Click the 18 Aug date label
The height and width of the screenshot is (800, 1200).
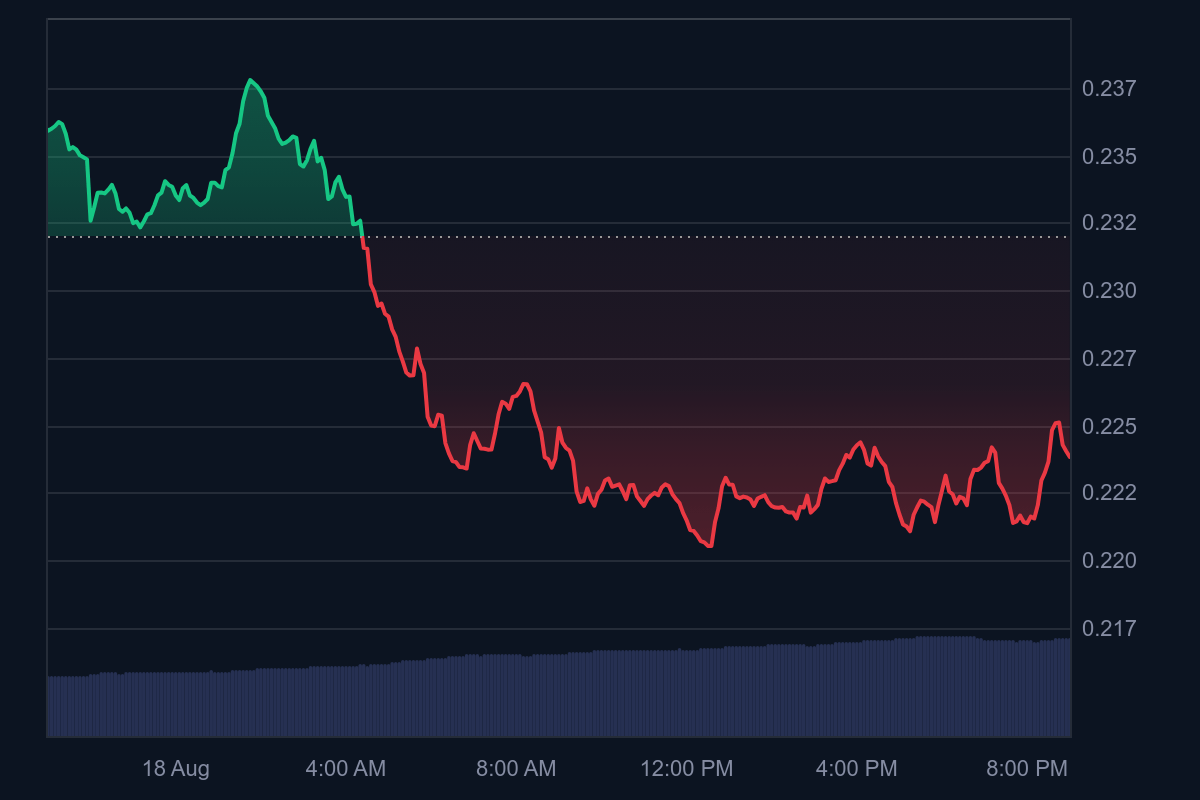(x=176, y=769)
